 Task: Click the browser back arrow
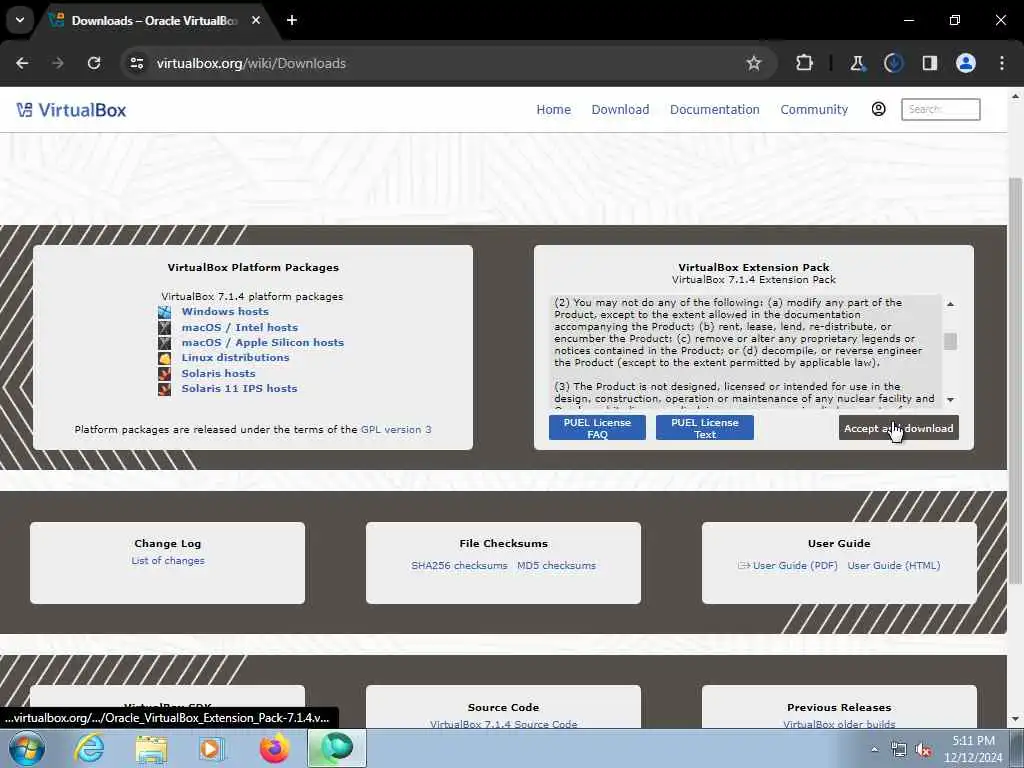tap(22, 63)
